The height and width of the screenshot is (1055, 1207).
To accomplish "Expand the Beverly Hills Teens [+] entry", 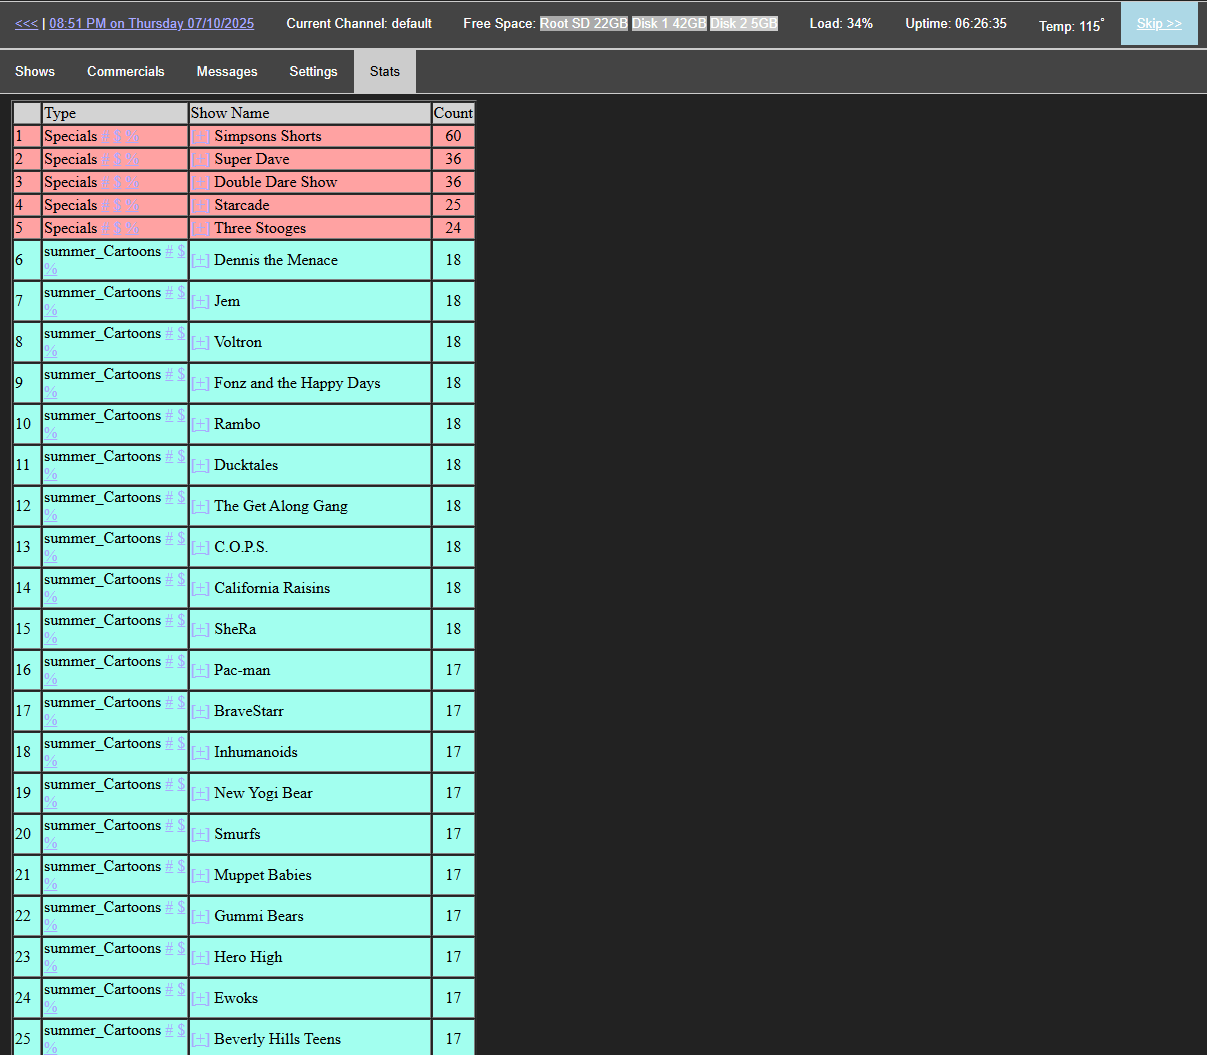I will [x=201, y=1040].
